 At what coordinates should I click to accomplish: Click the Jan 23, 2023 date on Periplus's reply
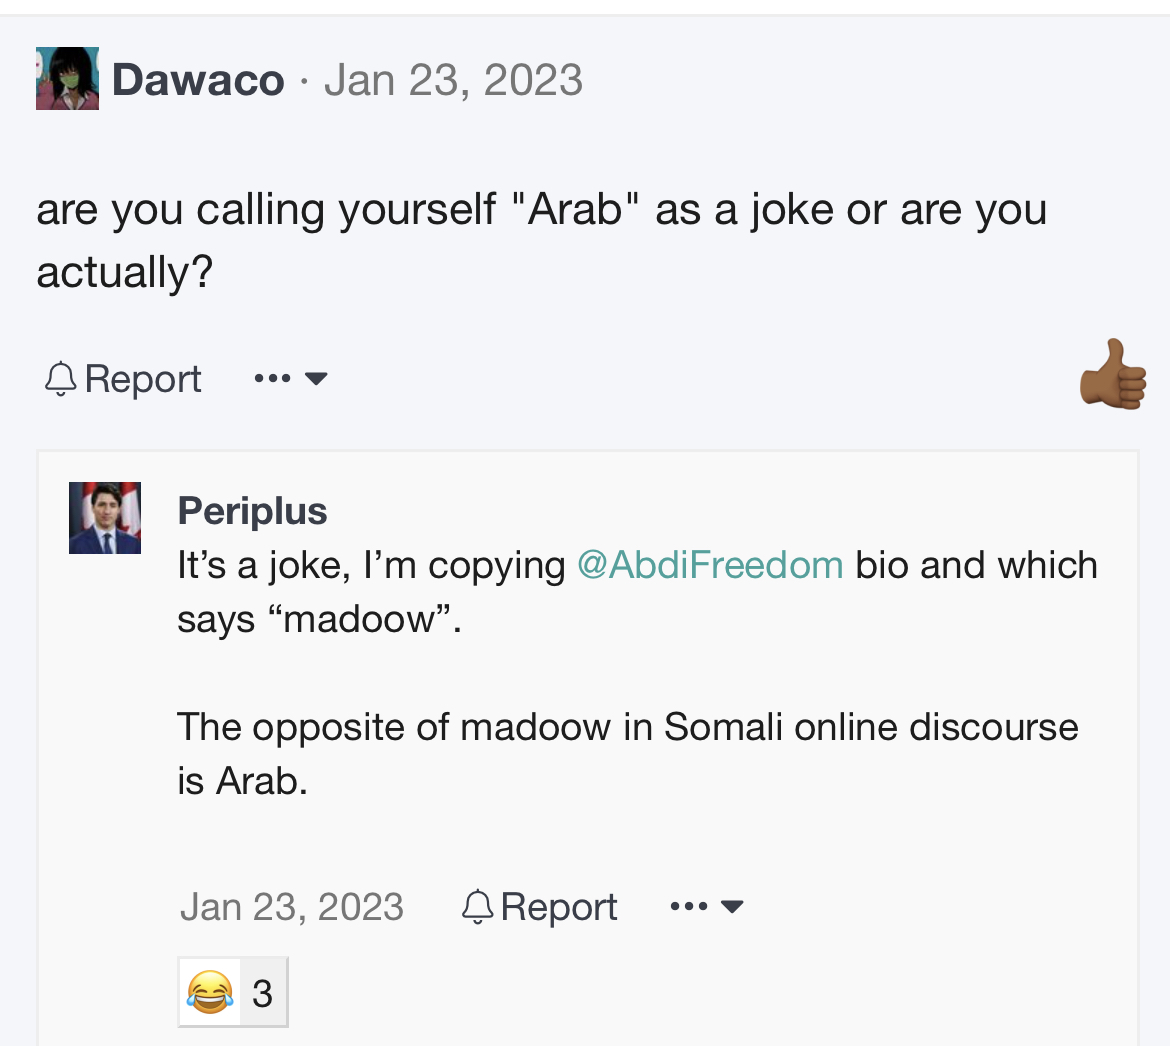click(292, 906)
